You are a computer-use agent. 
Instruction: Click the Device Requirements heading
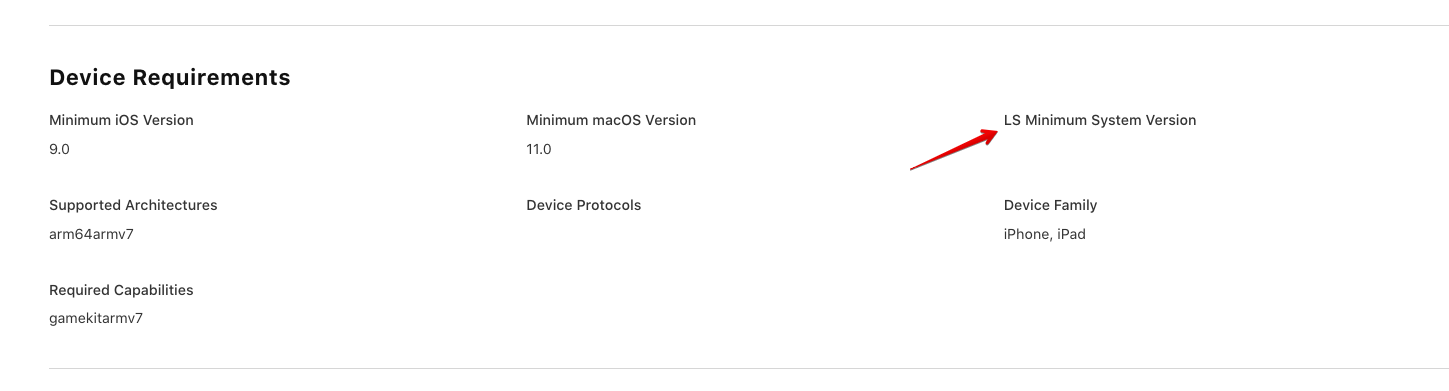[x=170, y=77]
